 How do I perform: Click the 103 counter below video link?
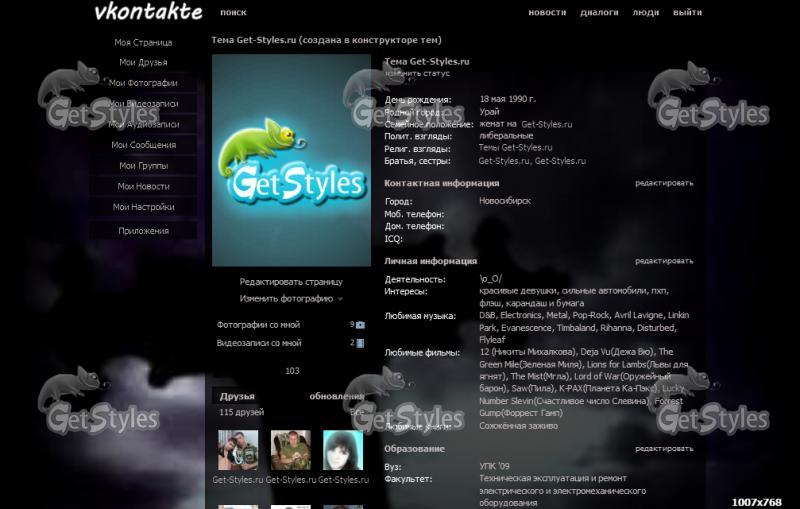(292, 371)
